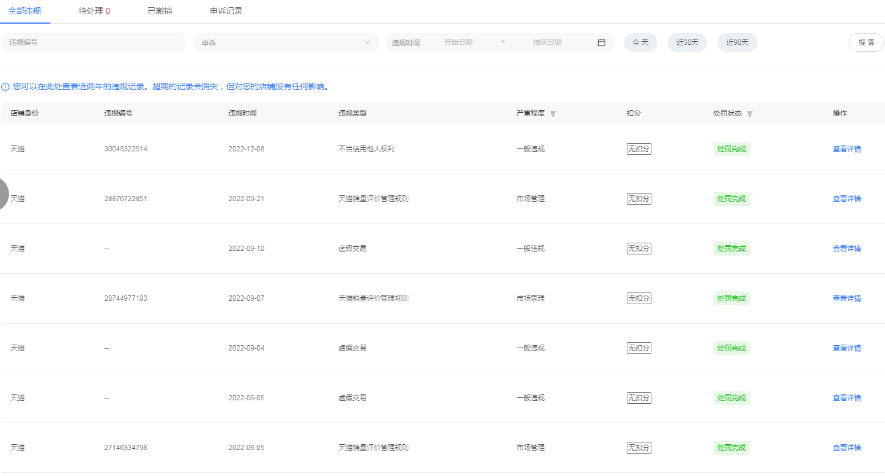Image resolution: width=885 pixels, height=476 pixels.
Task: Click 虚假交易 type in the 2022-09-10 row
Action: [352, 248]
